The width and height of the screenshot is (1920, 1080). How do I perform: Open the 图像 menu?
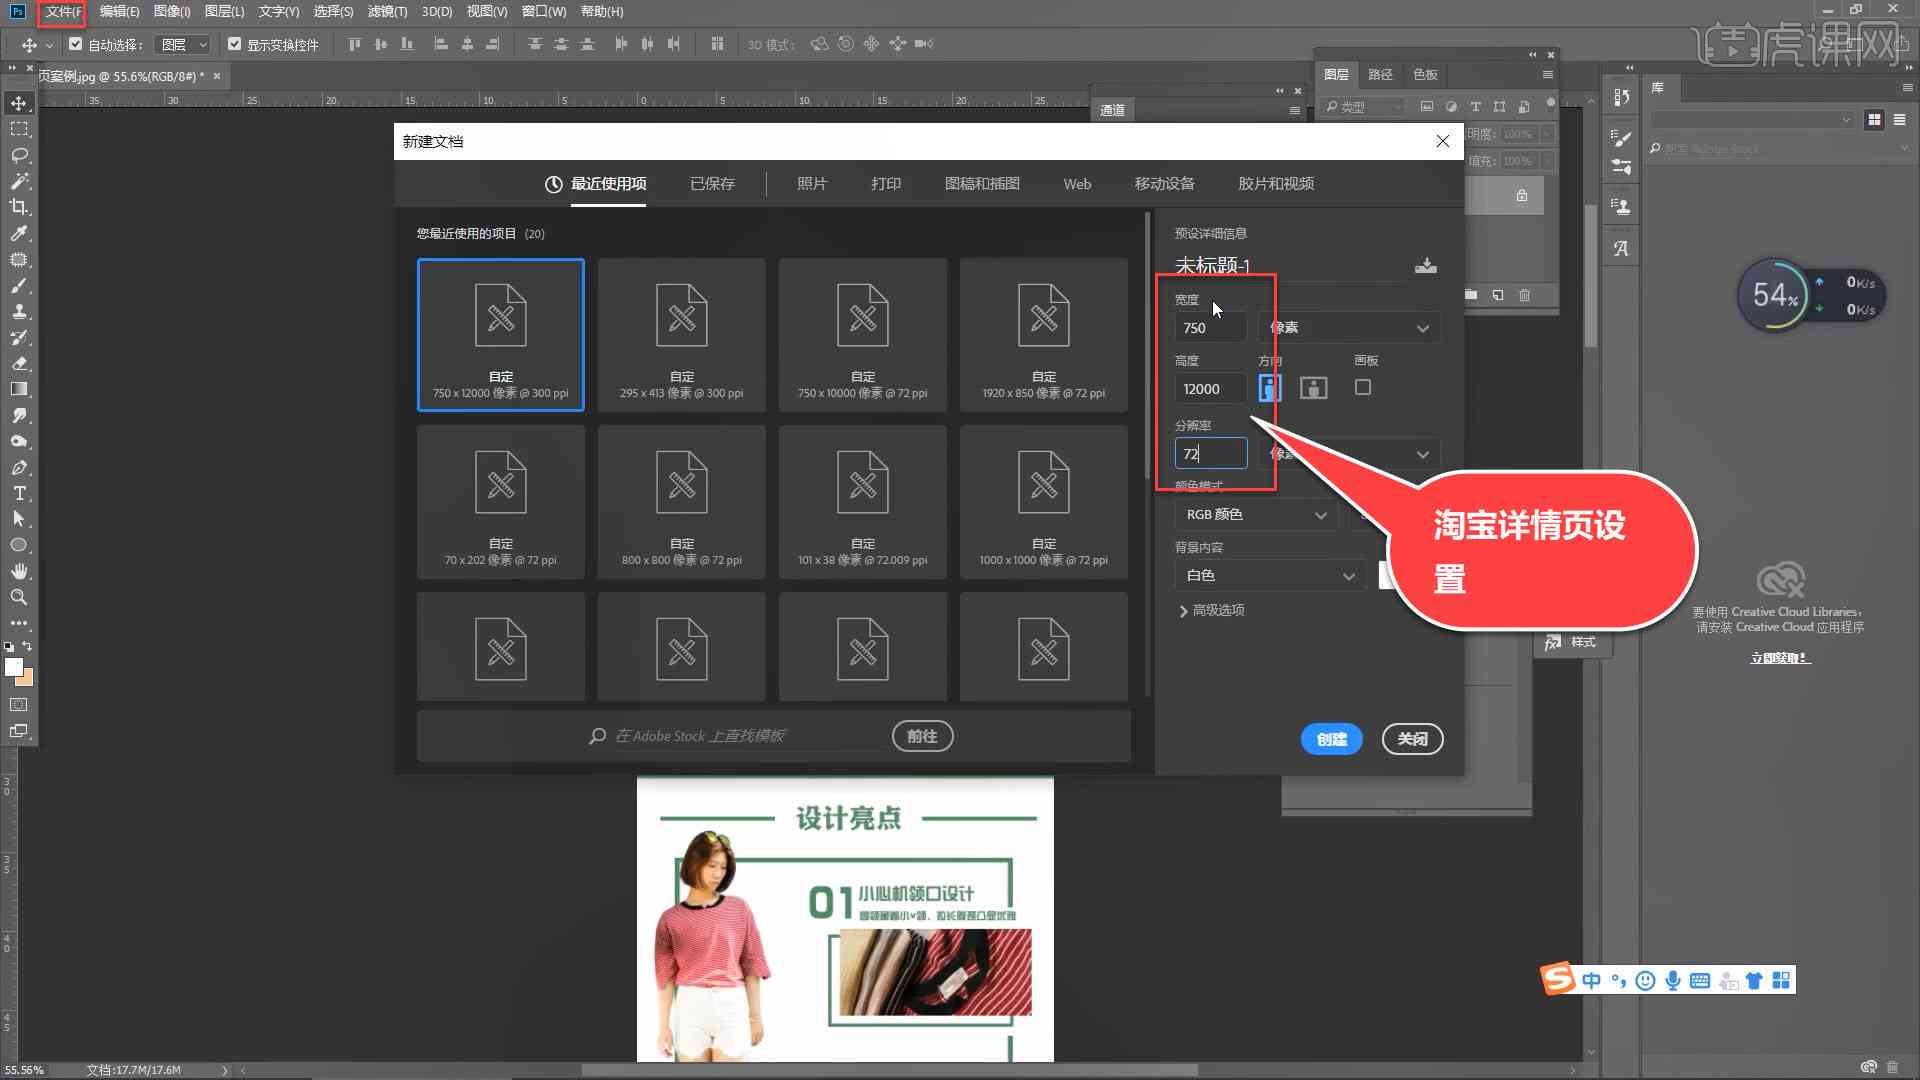click(172, 12)
